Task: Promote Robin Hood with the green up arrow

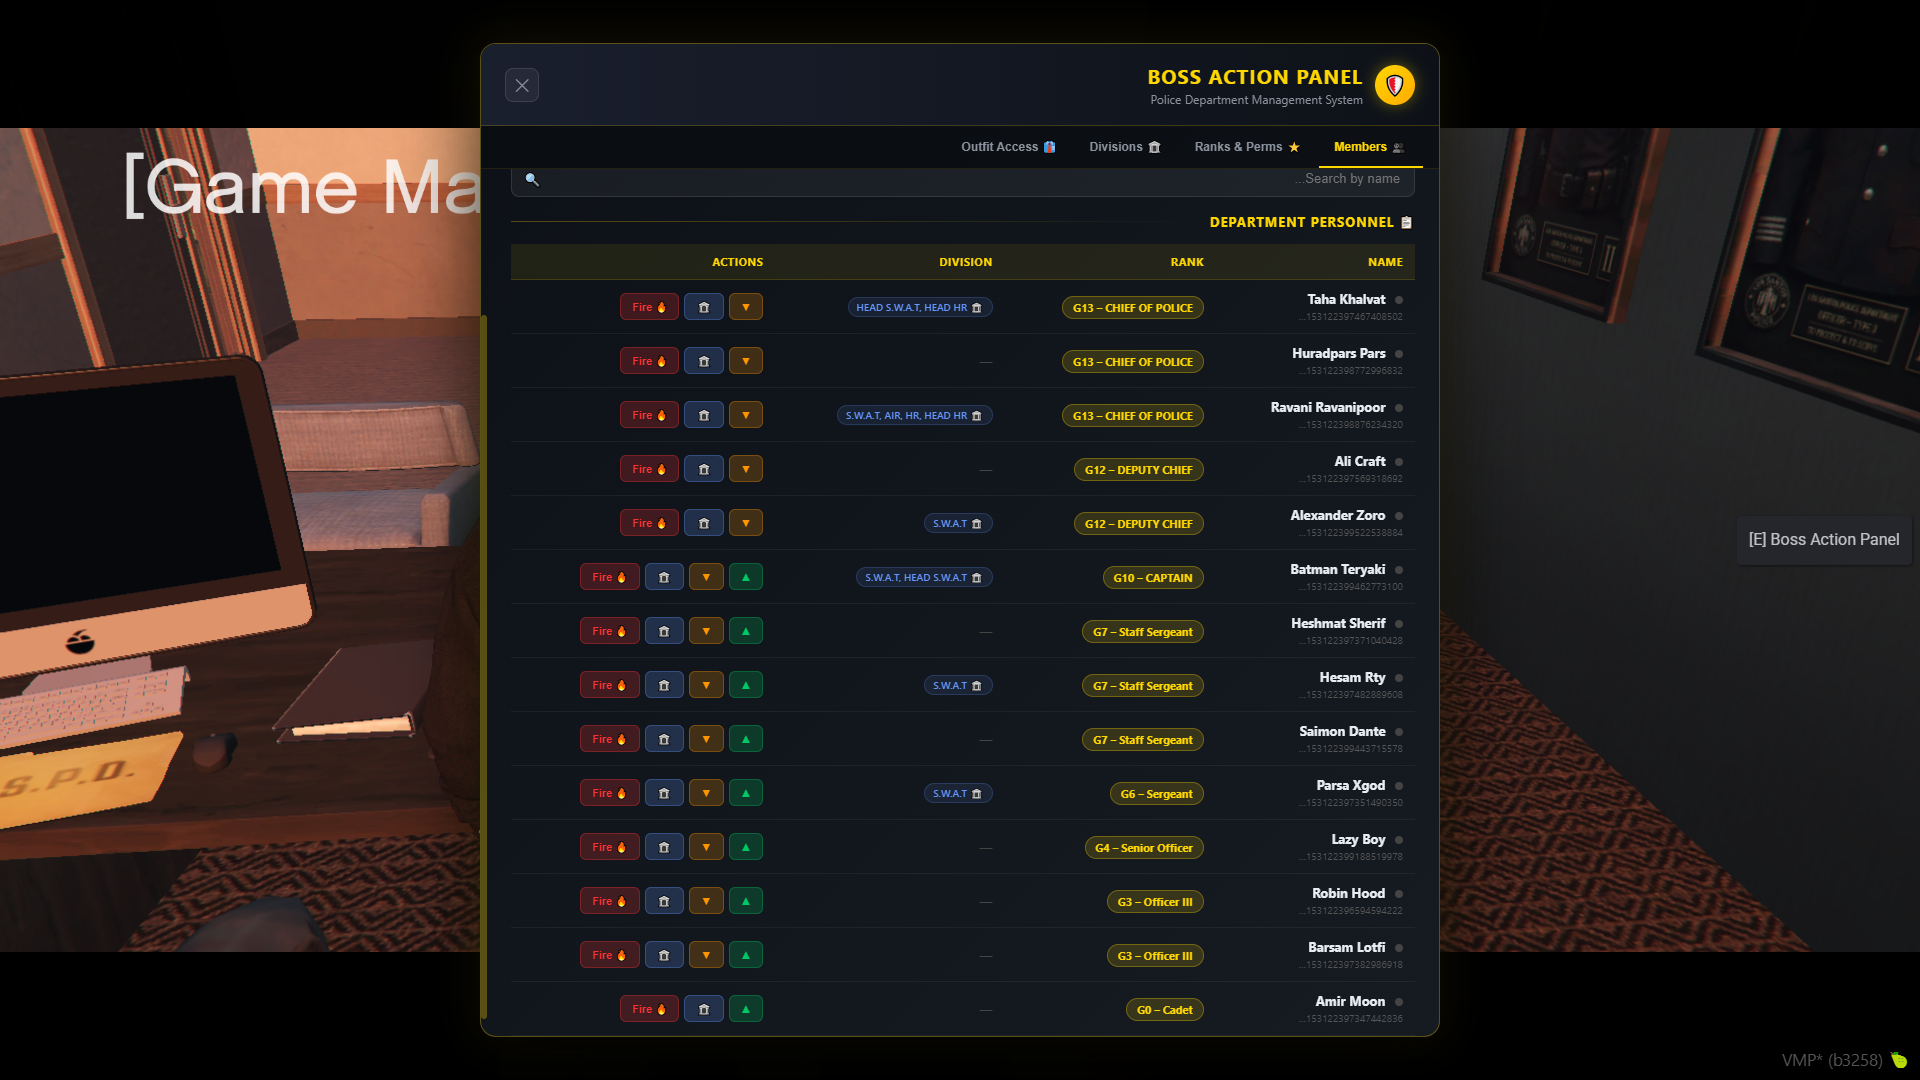Action: point(746,901)
